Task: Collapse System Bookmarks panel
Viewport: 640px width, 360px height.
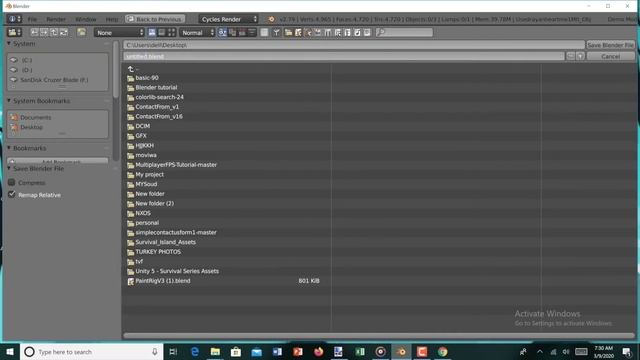Action: [9, 100]
